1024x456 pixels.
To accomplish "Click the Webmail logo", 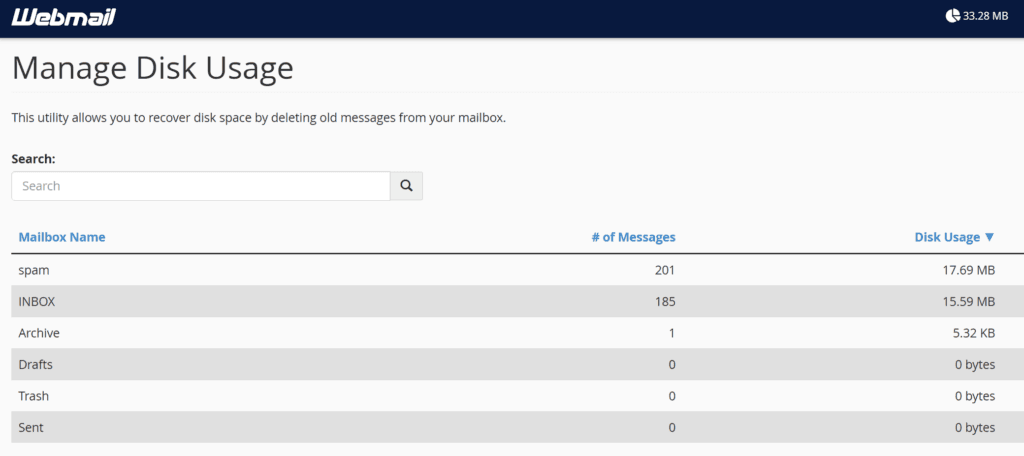I will click(x=63, y=16).
